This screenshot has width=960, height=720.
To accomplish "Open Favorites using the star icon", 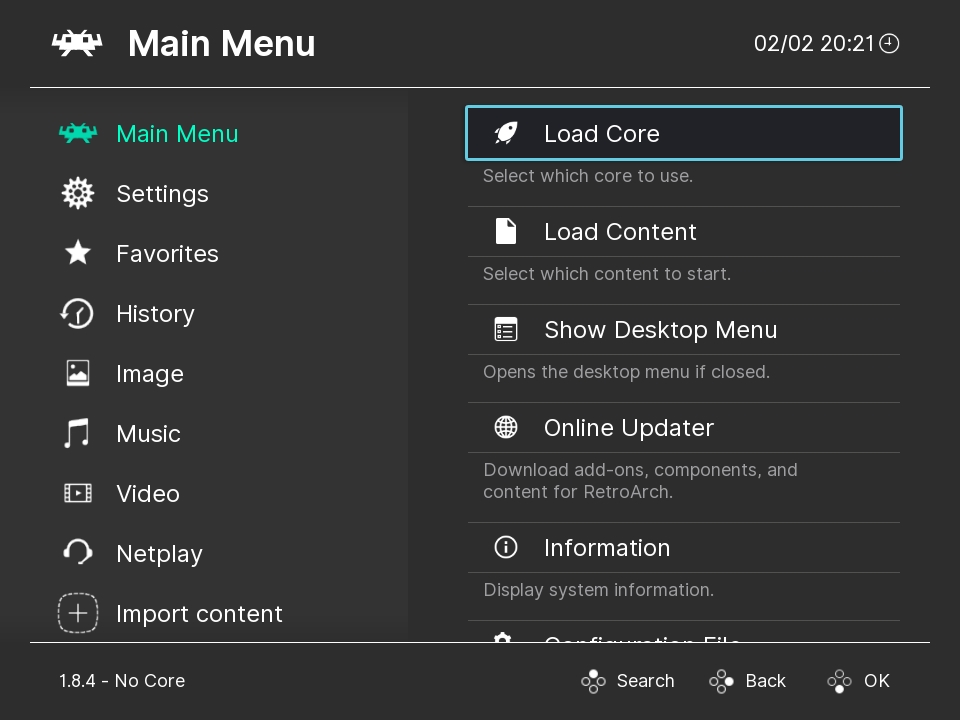I will [x=78, y=254].
